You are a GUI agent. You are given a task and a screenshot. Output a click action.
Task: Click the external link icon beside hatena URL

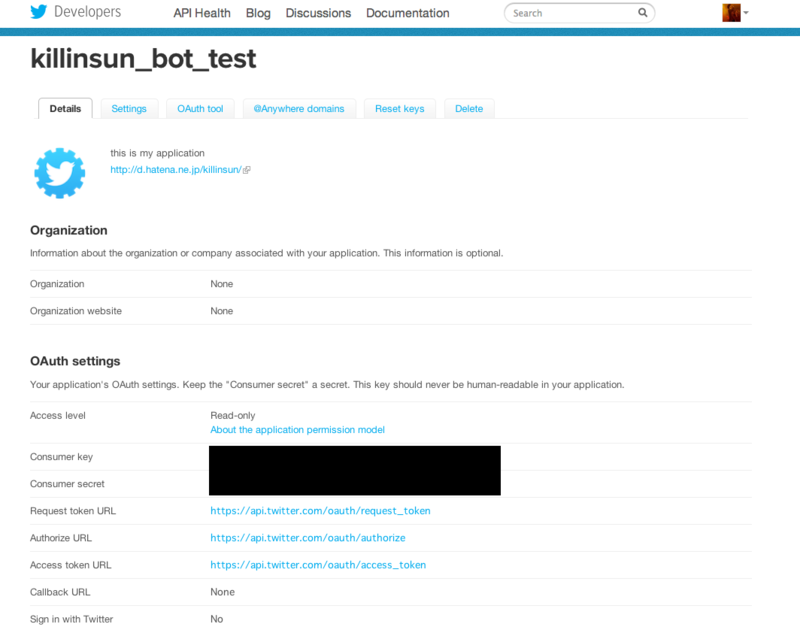(x=246, y=170)
